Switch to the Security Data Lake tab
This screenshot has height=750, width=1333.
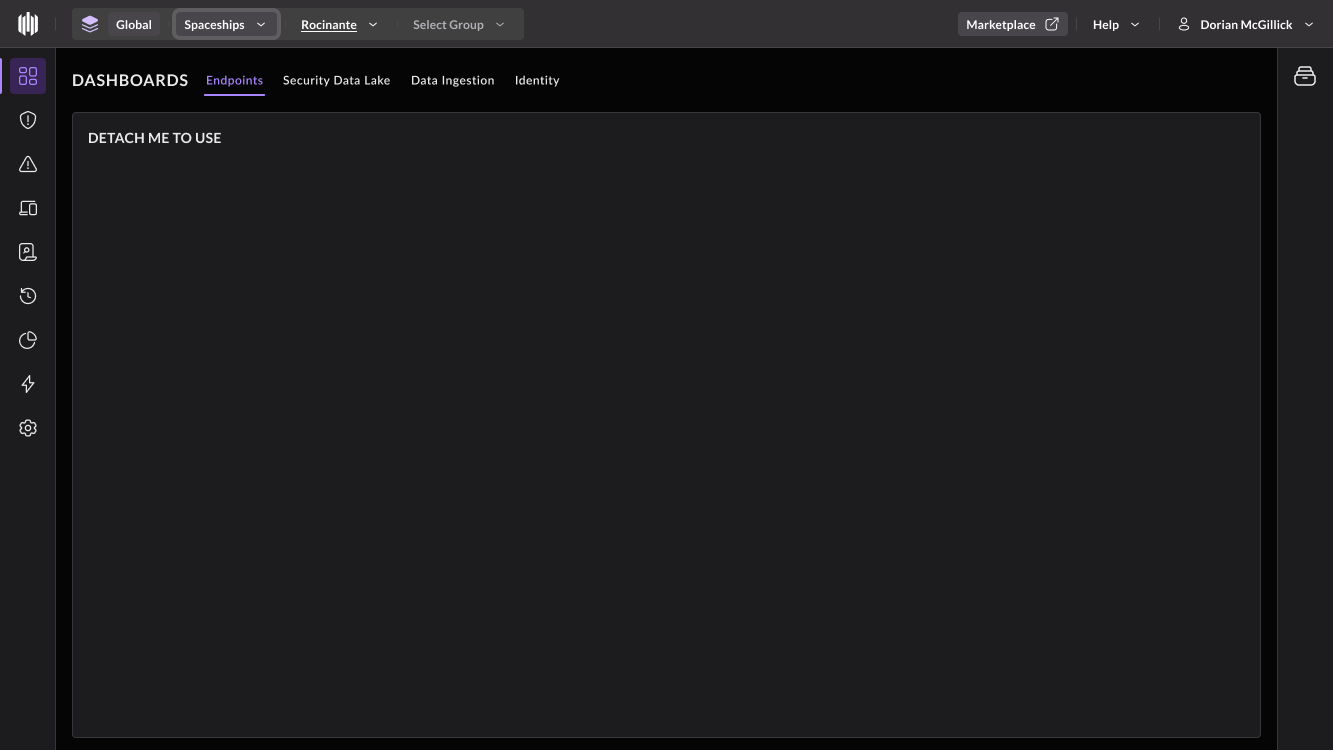[336, 80]
